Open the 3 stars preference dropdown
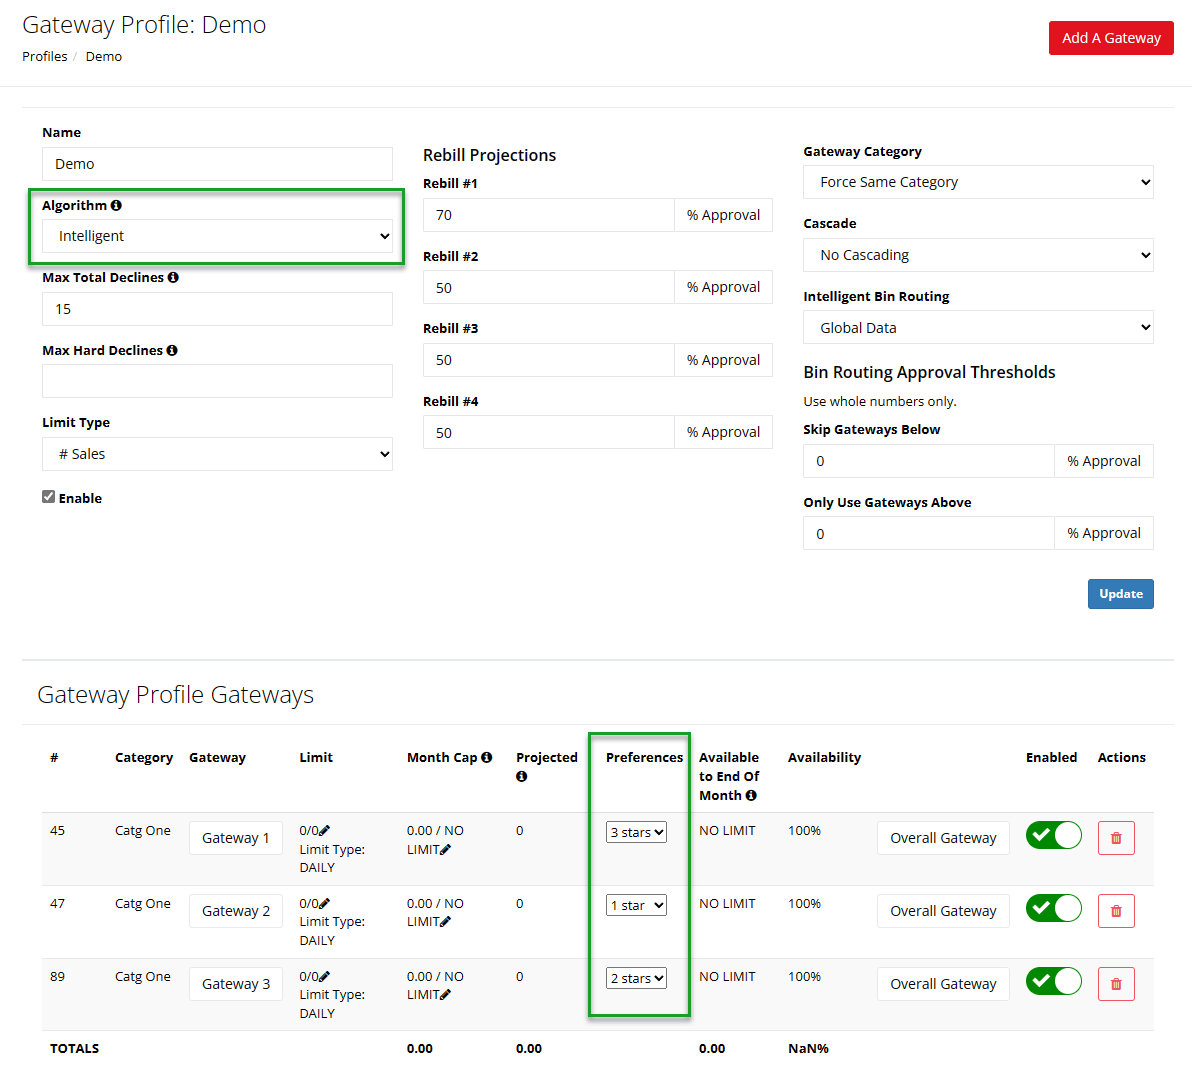Viewport: 1192px width, 1069px height. [636, 832]
